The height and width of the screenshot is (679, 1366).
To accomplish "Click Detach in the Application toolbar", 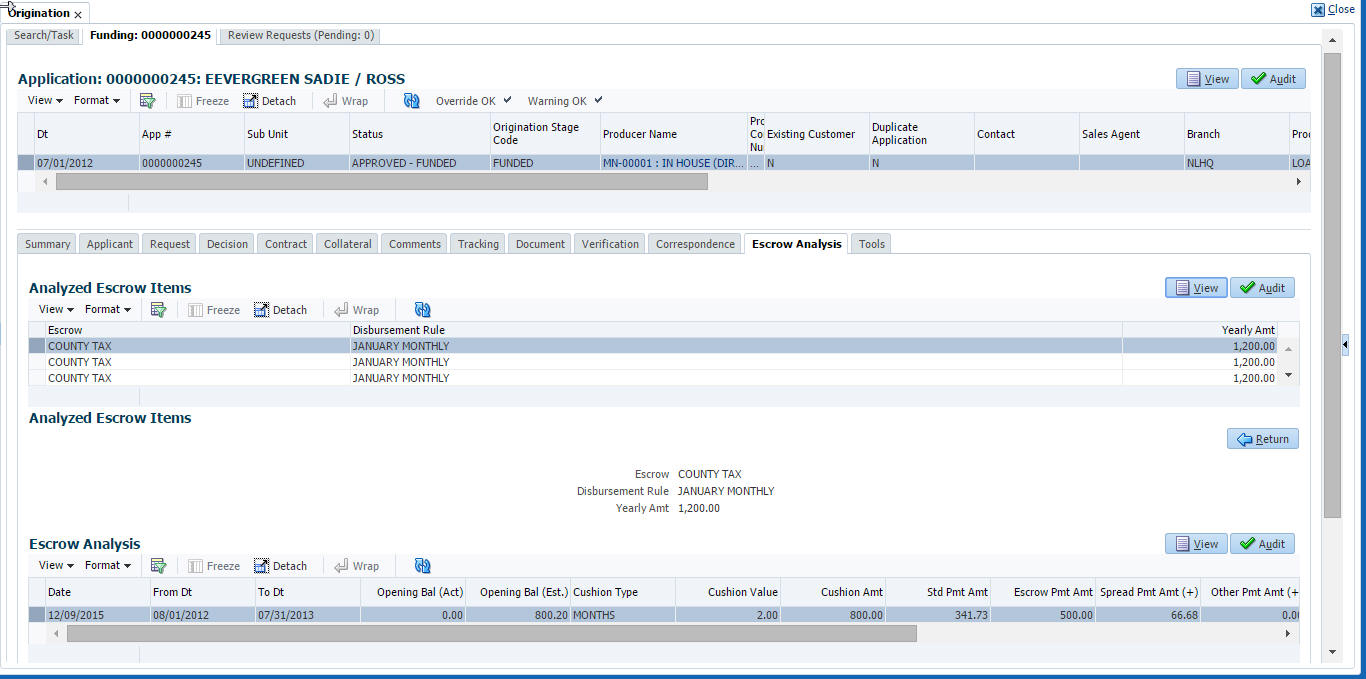I will (x=269, y=101).
